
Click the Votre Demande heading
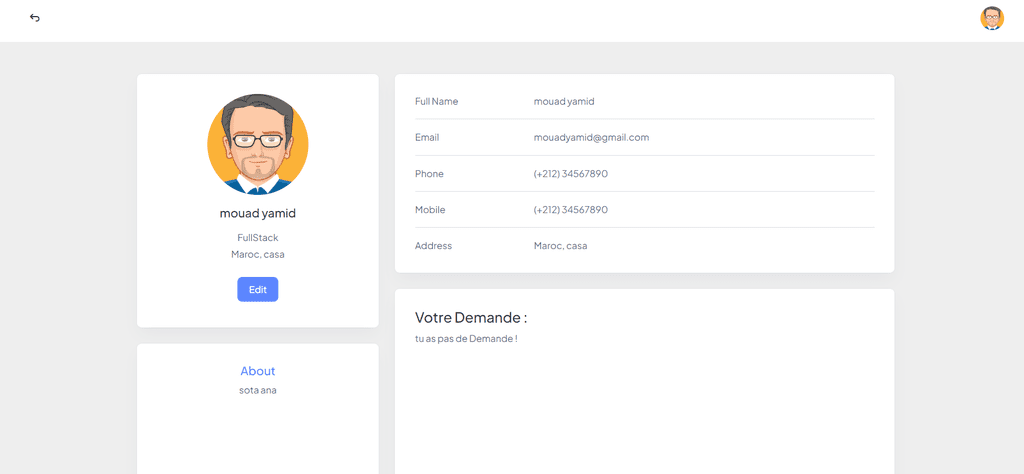coord(471,318)
